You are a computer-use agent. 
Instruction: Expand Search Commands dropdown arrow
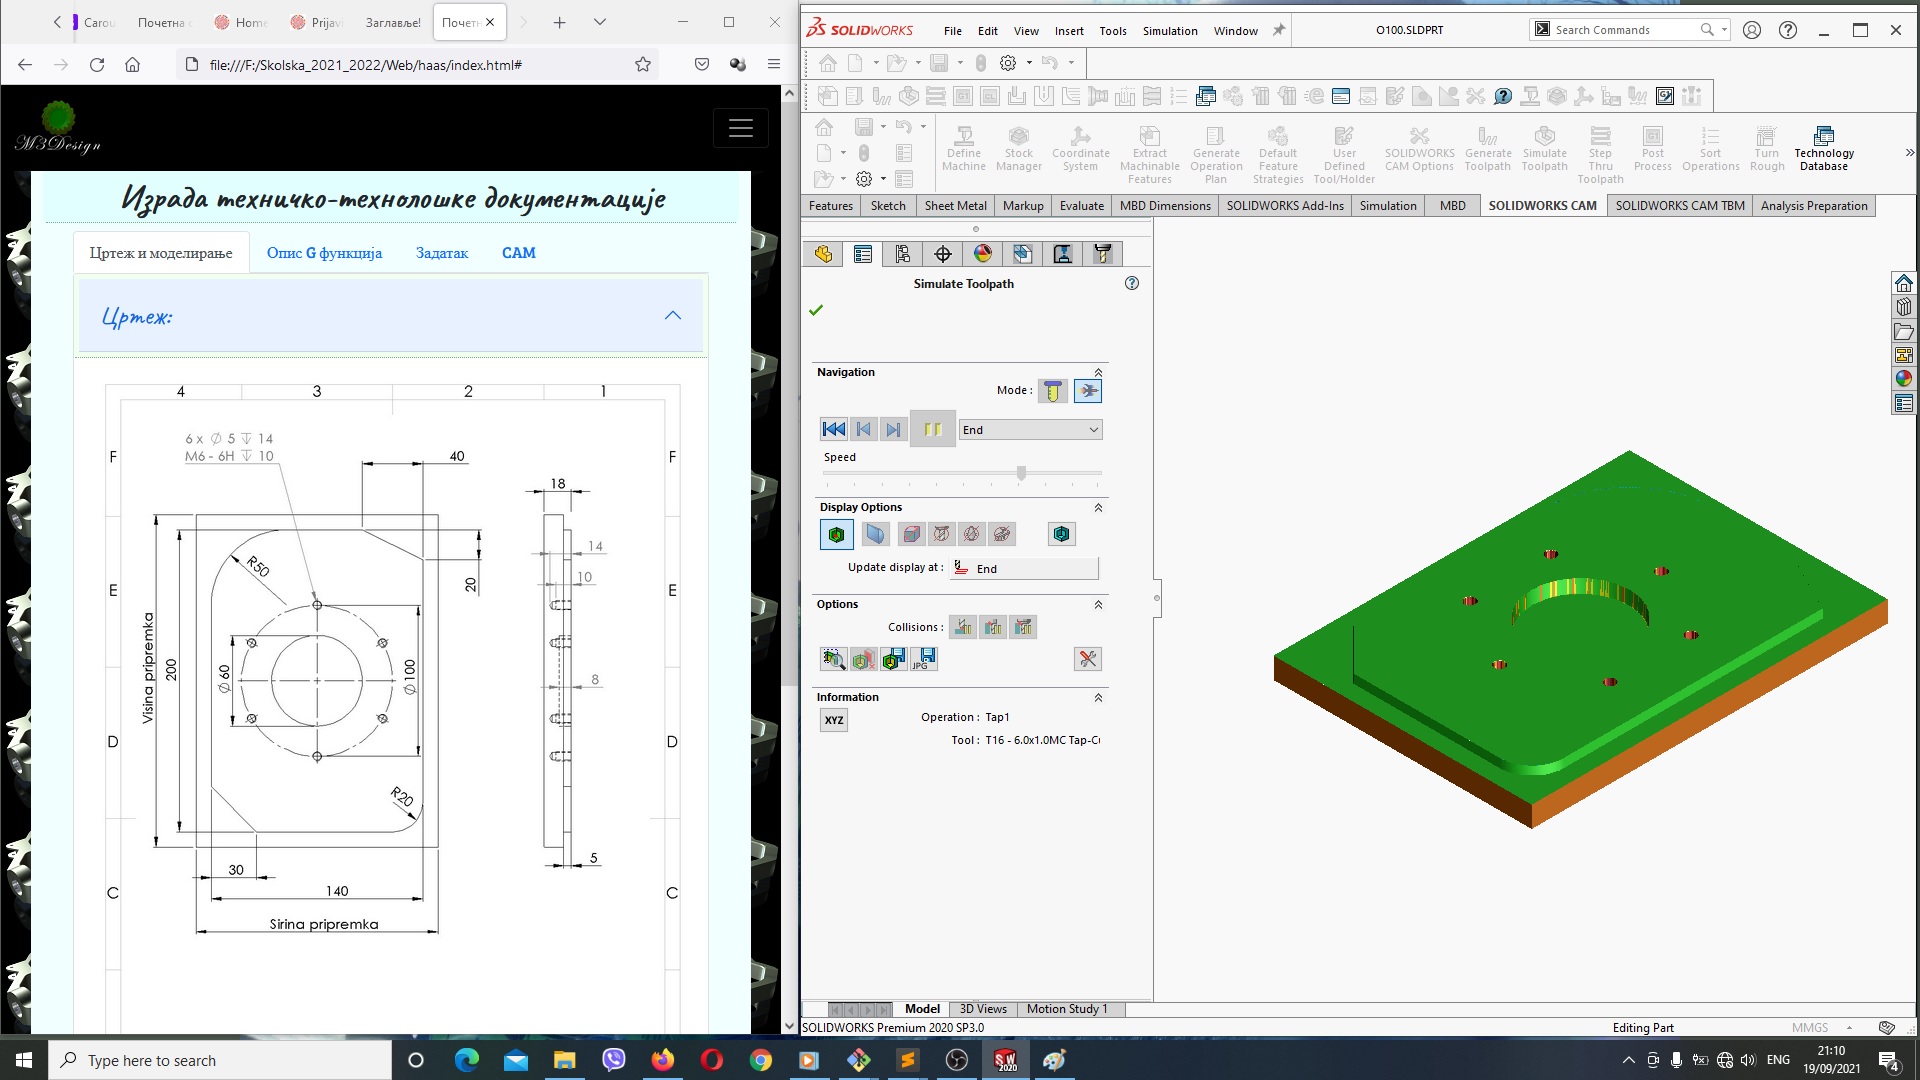1725,30
